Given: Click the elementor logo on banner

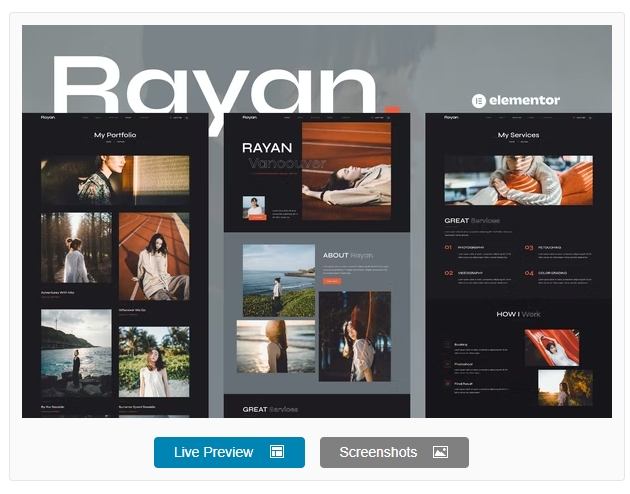Looking at the screenshot, I should pos(515,100).
